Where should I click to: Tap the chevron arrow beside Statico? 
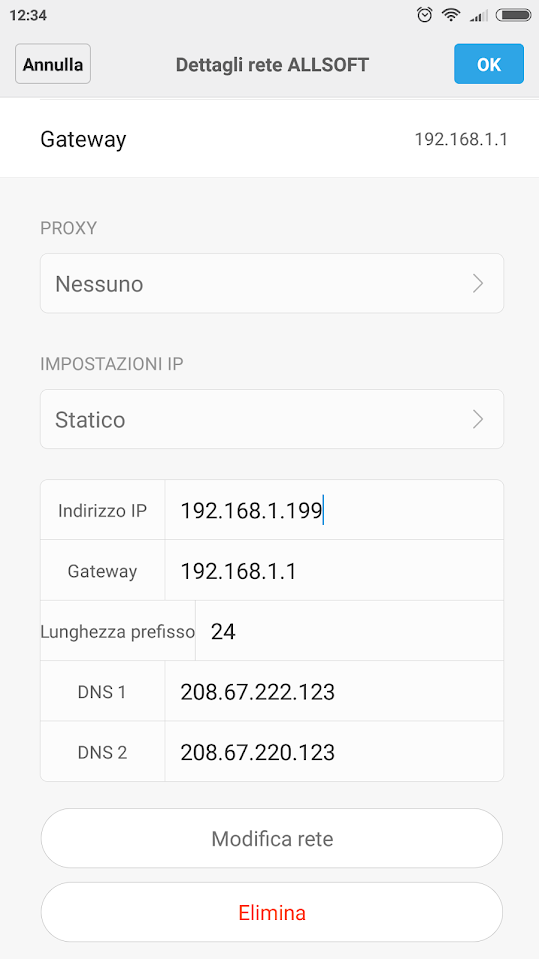click(478, 420)
